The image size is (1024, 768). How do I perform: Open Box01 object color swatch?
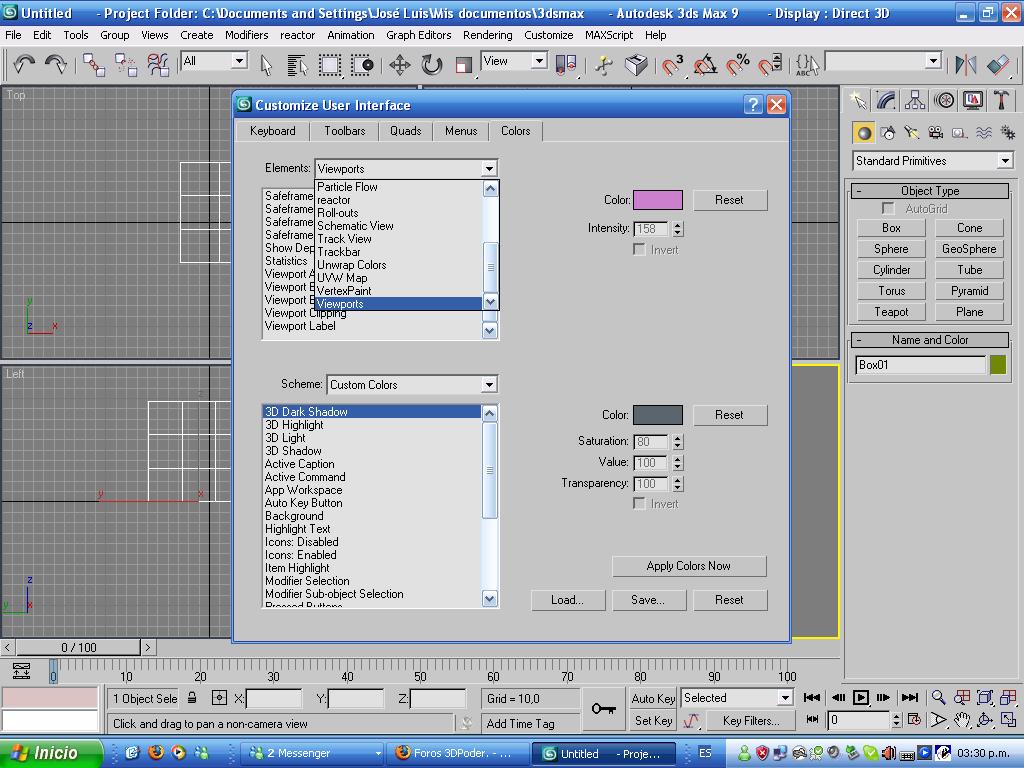[998, 364]
